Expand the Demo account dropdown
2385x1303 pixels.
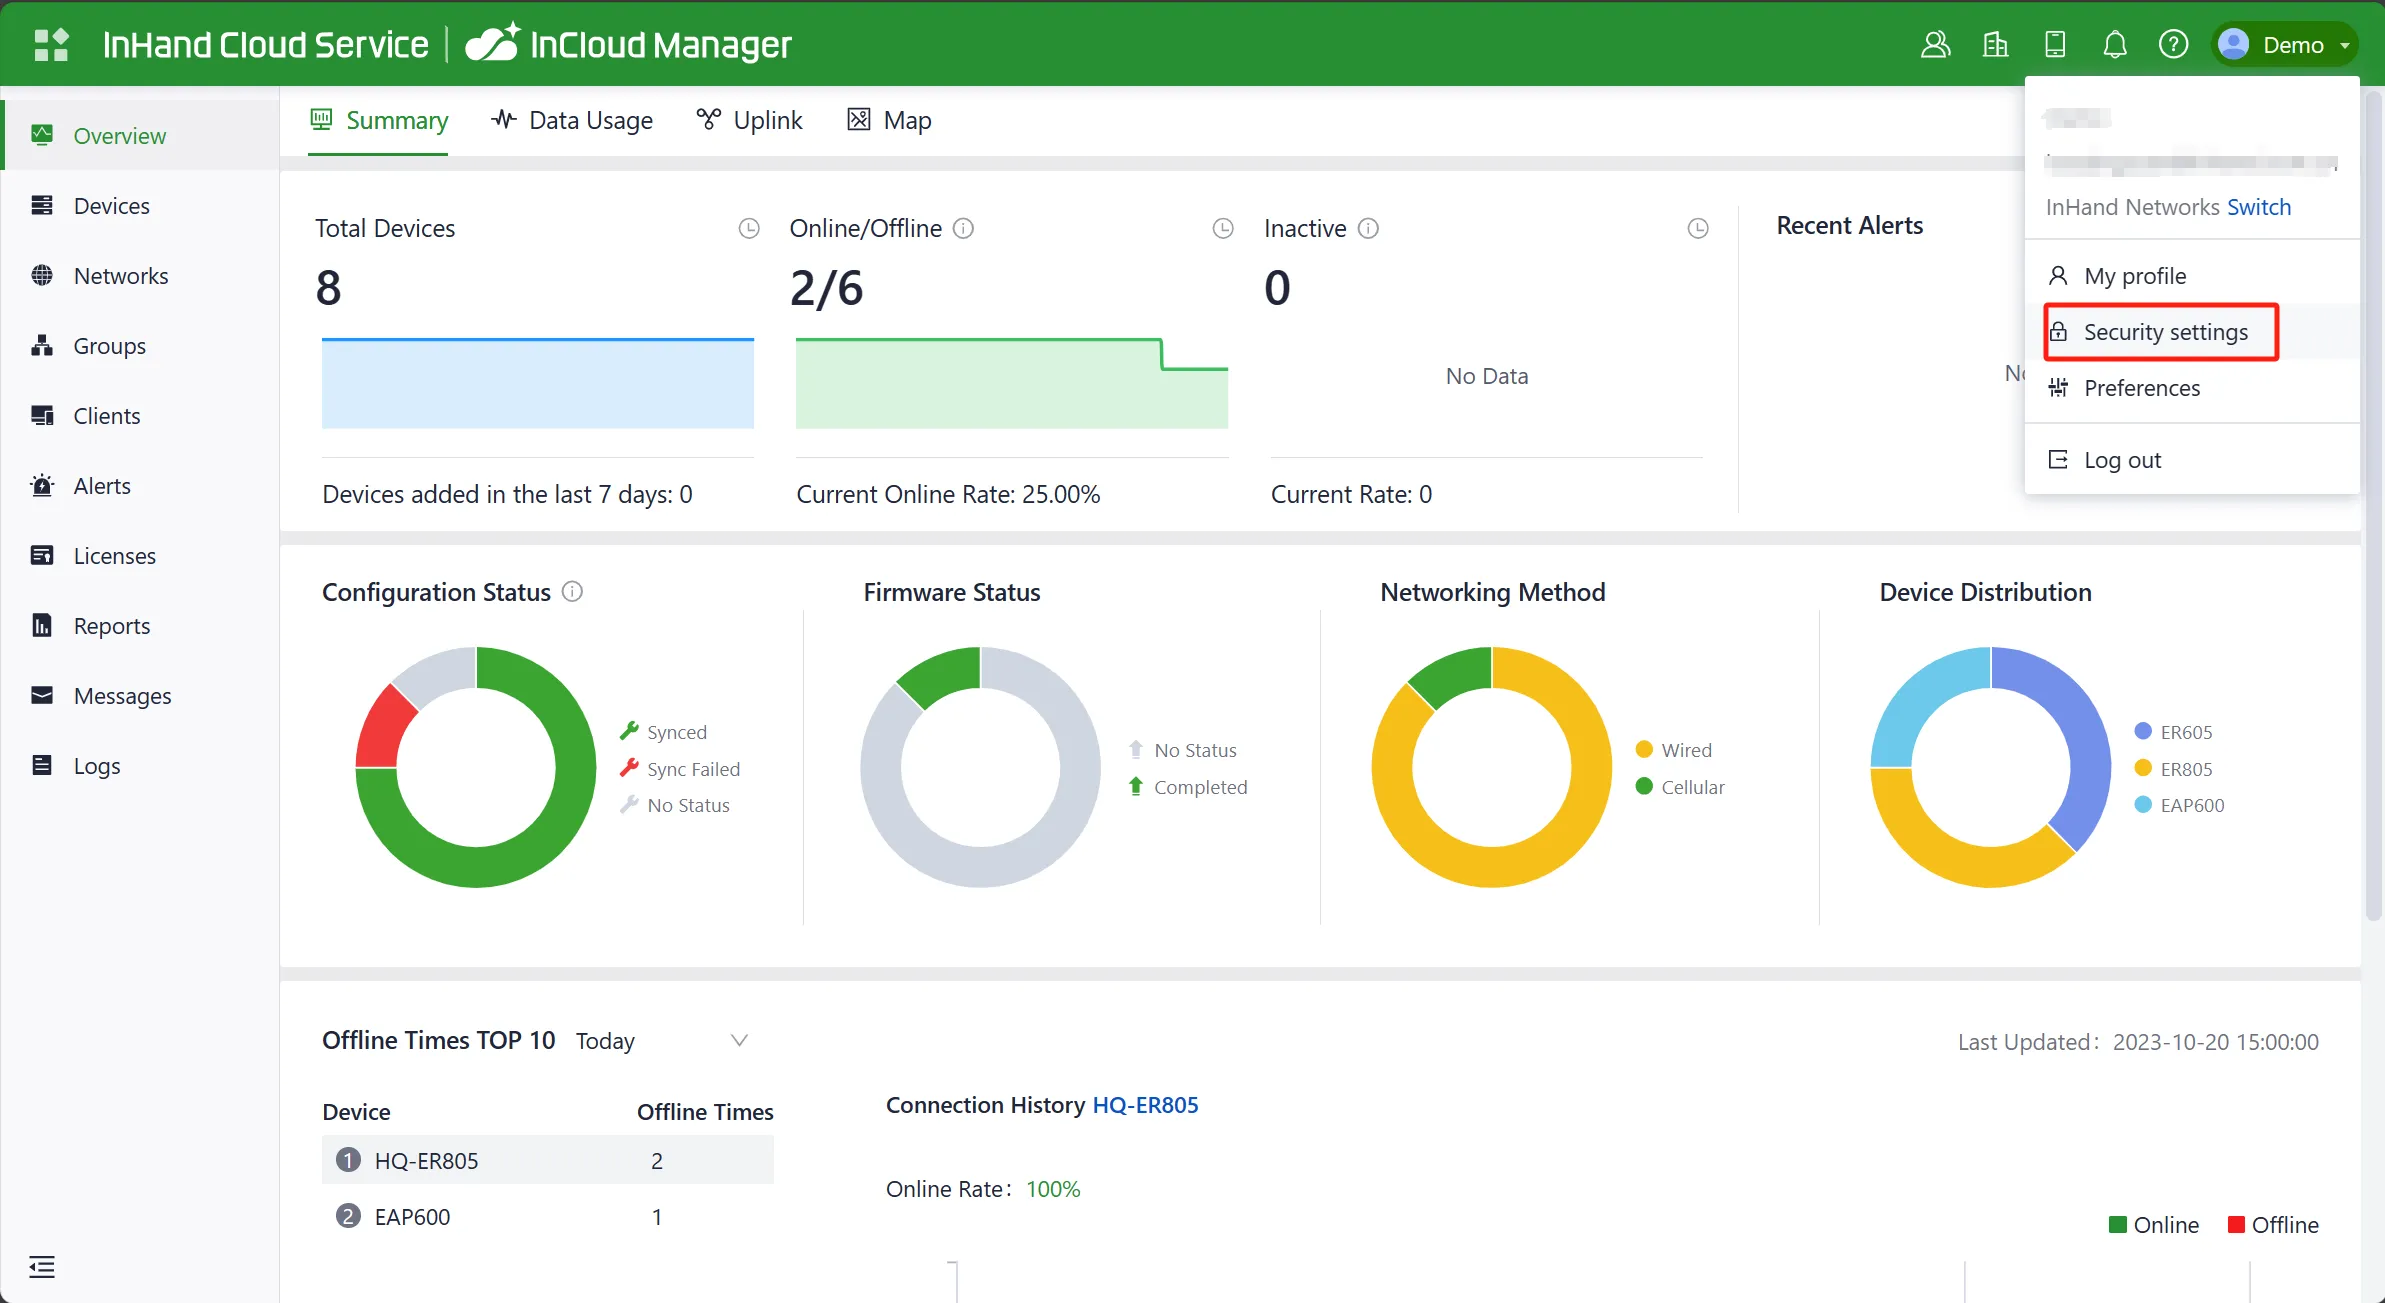coord(2284,44)
